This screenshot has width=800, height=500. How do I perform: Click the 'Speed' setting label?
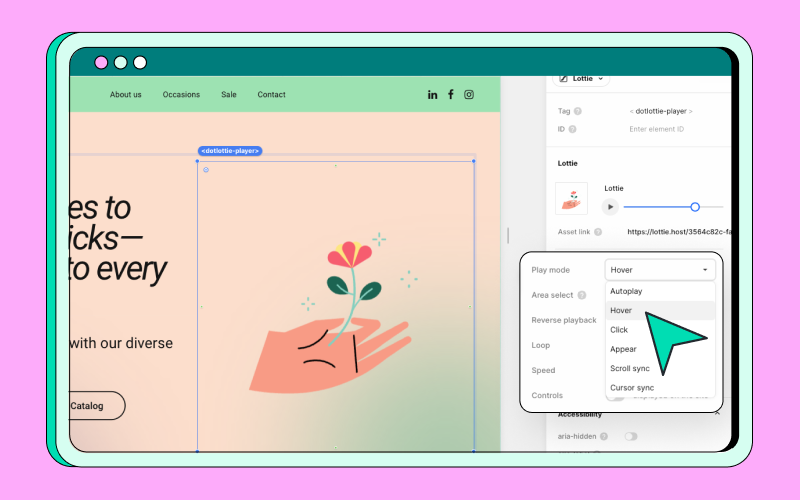click(543, 370)
